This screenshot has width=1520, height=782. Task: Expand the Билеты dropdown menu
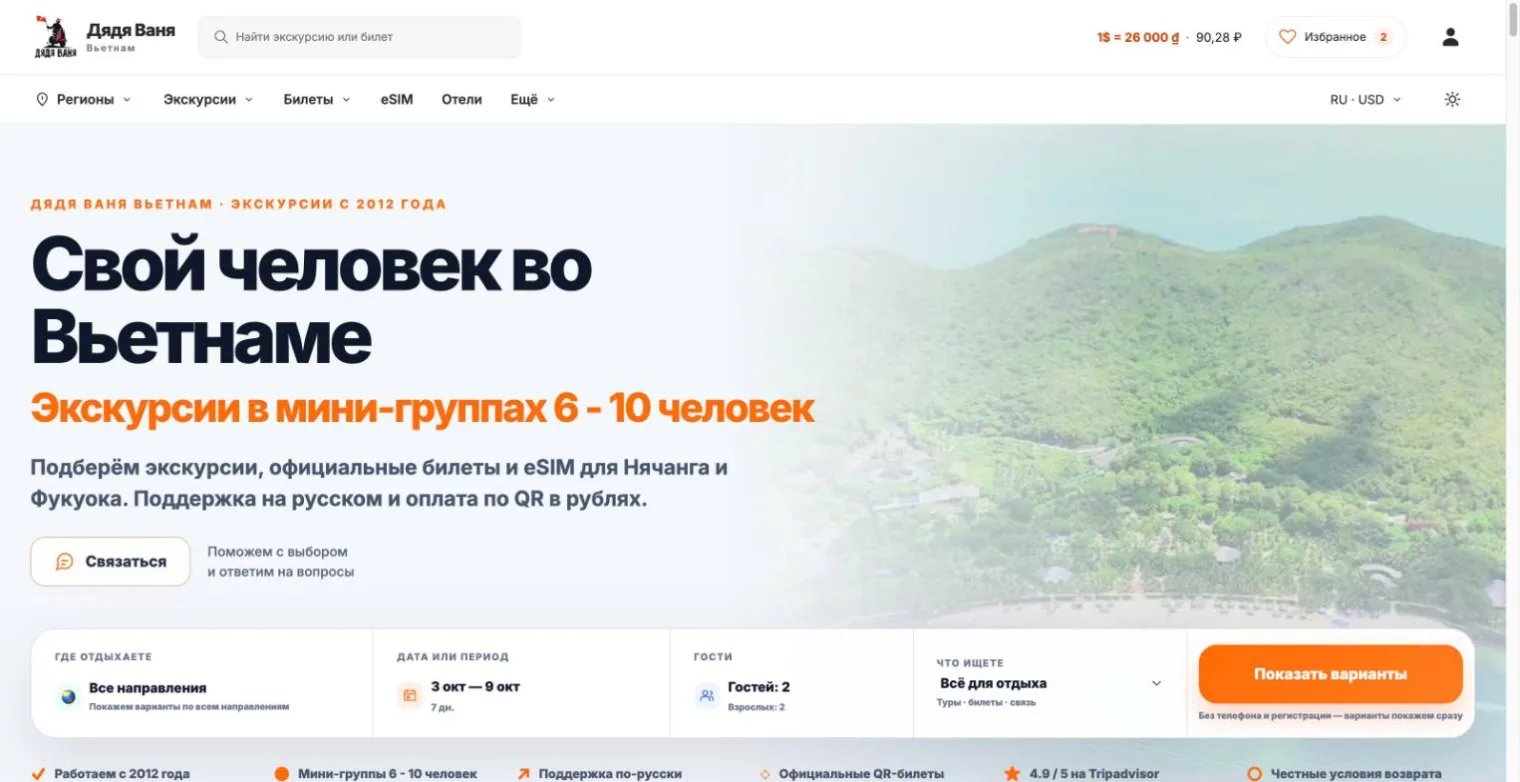(317, 99)
